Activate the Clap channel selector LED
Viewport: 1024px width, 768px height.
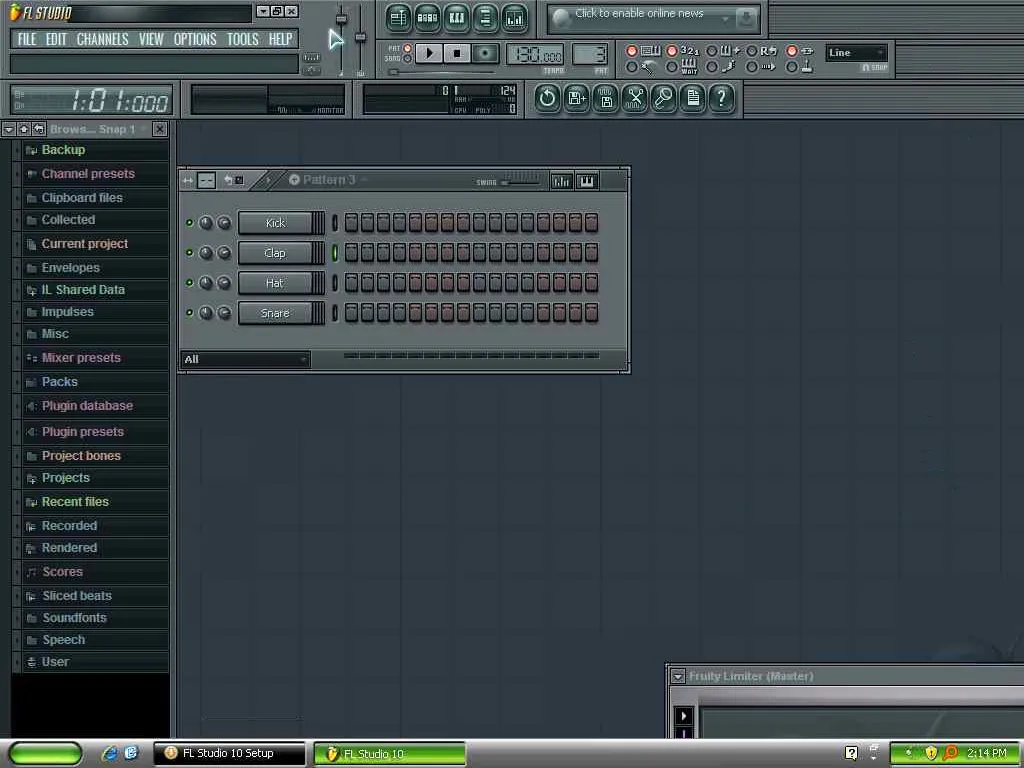tap(335, 253)
